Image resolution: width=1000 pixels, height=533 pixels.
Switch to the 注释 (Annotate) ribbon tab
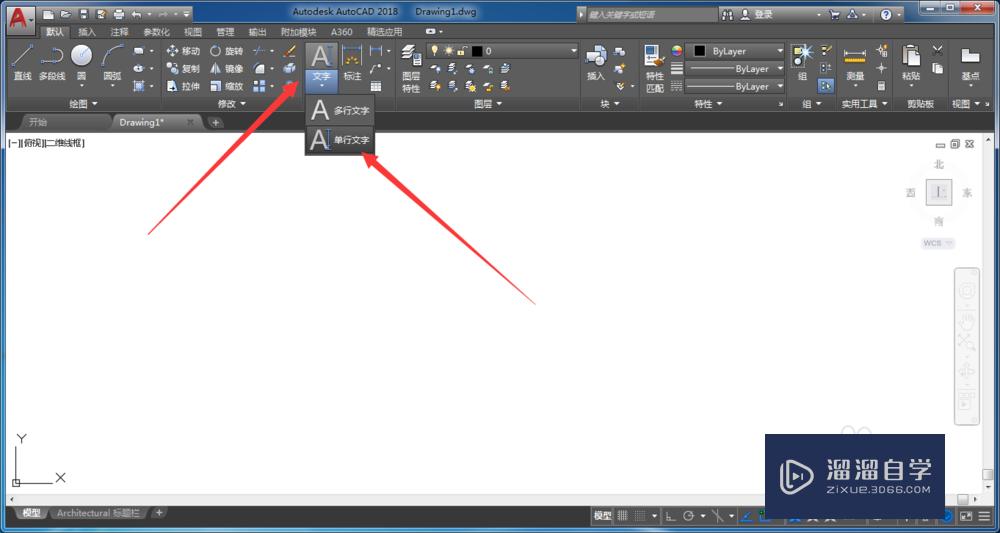click(x=119, y=31)
